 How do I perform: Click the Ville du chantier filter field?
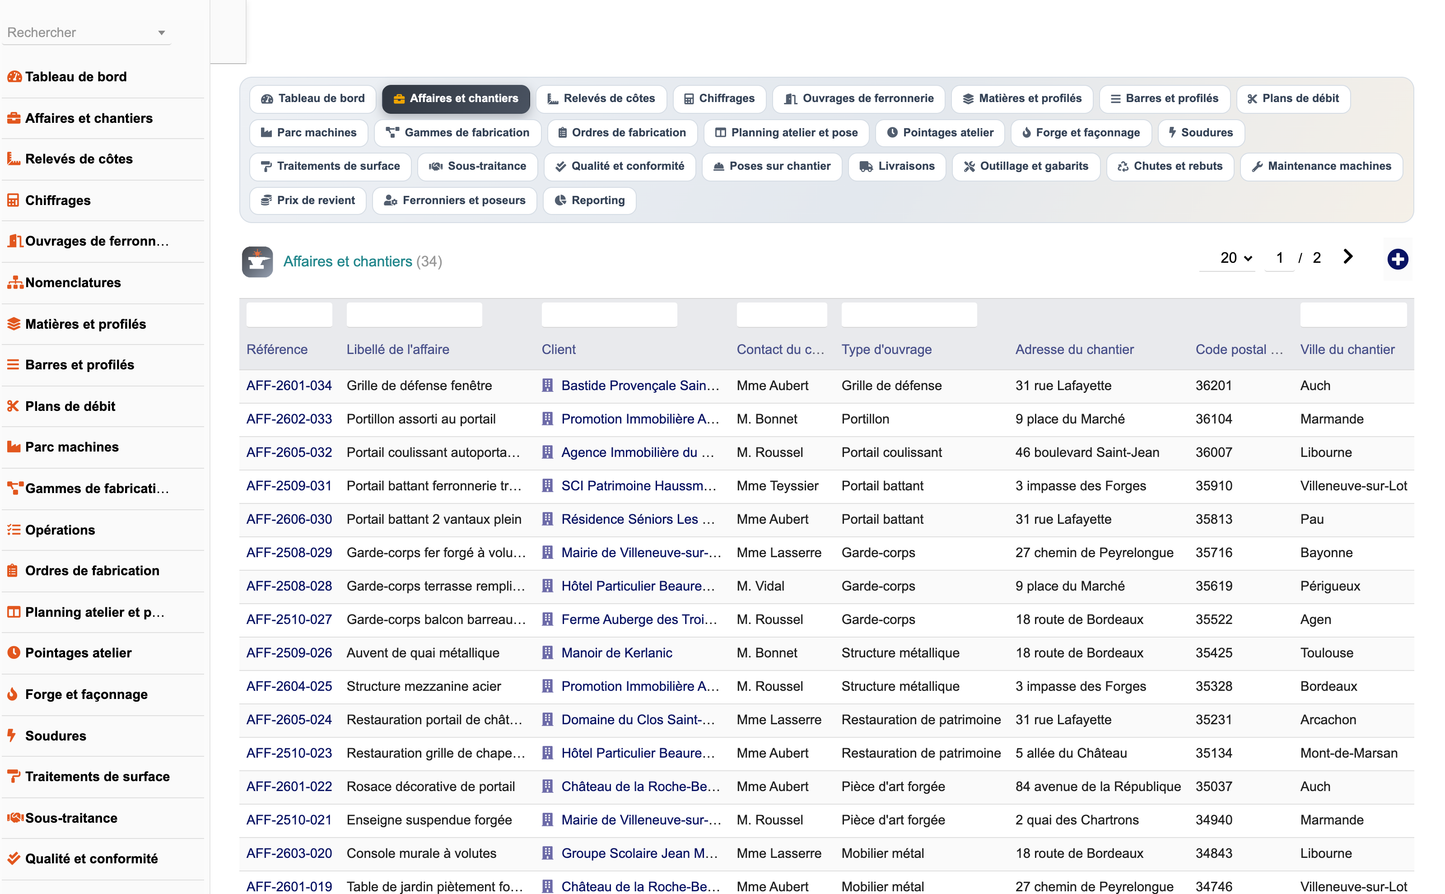click(1353, 315)
